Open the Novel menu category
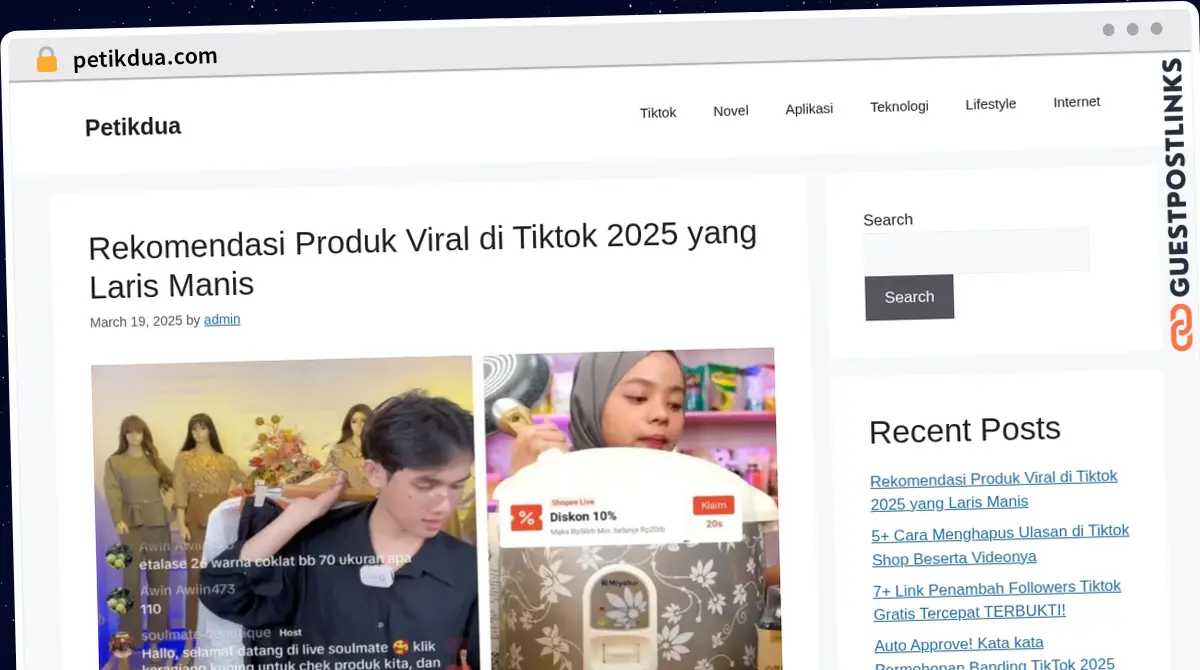The width and height of the screenshot is (1200, 670). (x=731, y=110)
